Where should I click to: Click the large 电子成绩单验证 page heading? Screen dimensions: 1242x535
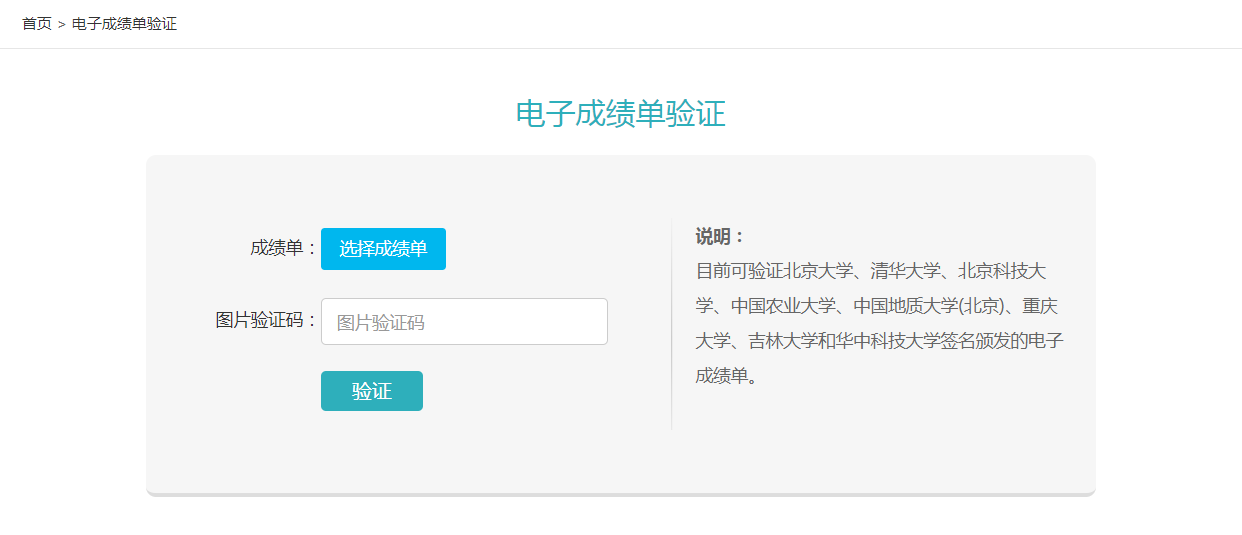click(620, 114)
